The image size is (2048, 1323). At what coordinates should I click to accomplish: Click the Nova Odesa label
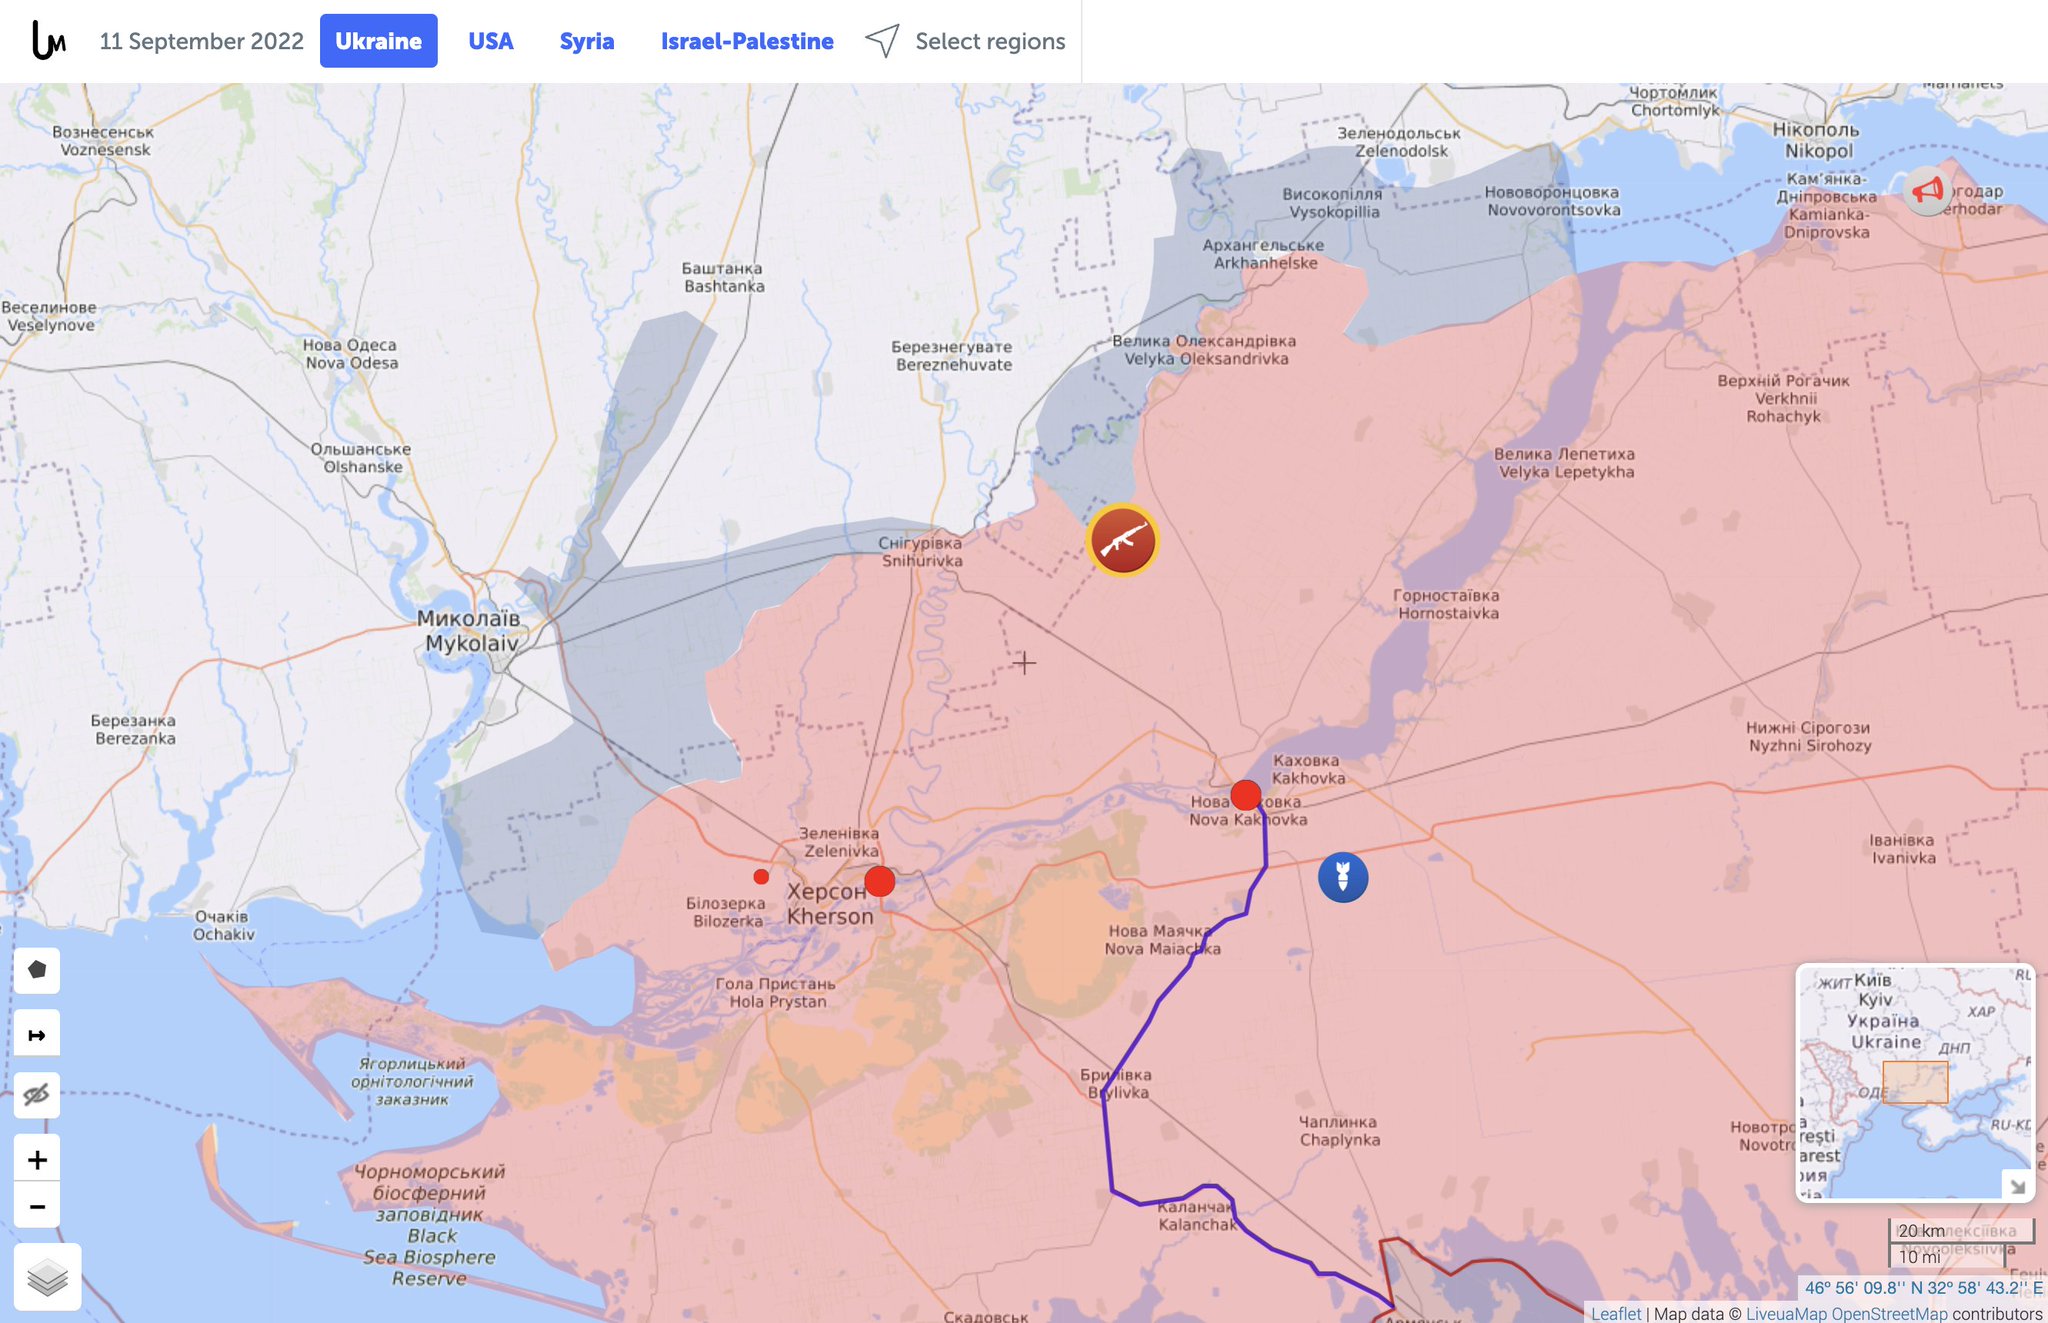[x=351, y=353]
